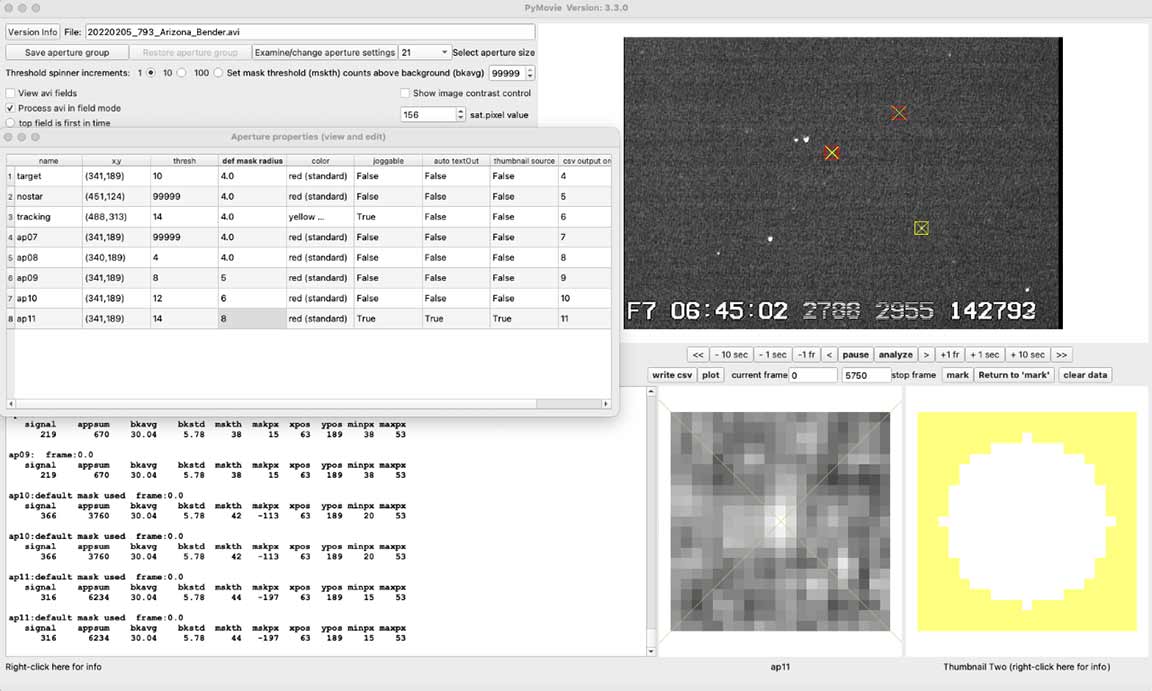The height and width of the screenshot is (691, 1152).
Task: Click Return to 'mark' button
Action: click(1014, 375)
